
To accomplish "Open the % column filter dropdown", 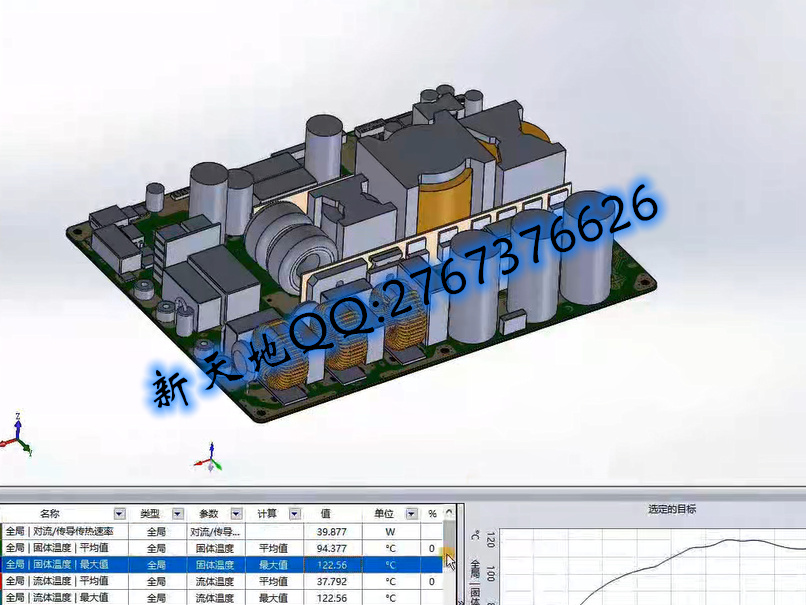I will (x=449, y=514).
